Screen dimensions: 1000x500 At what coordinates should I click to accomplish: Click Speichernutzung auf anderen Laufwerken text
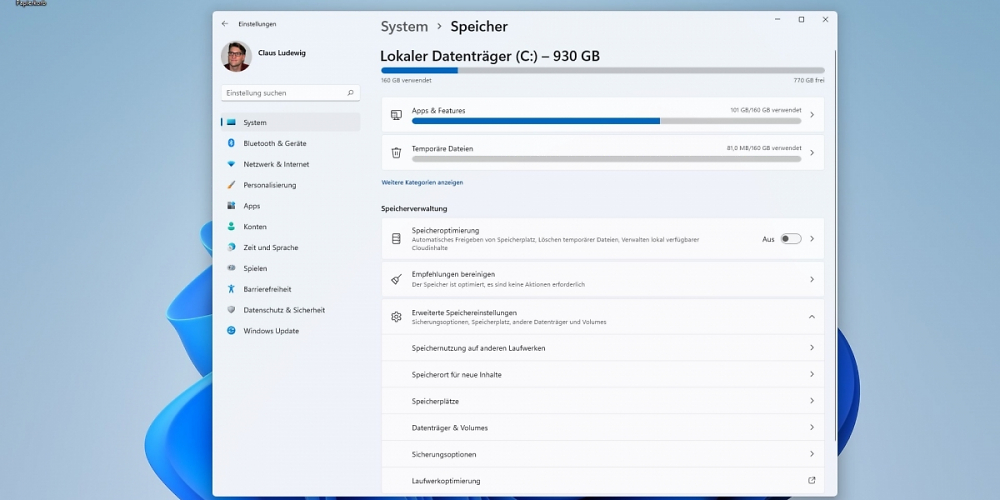tap(478, 348)
